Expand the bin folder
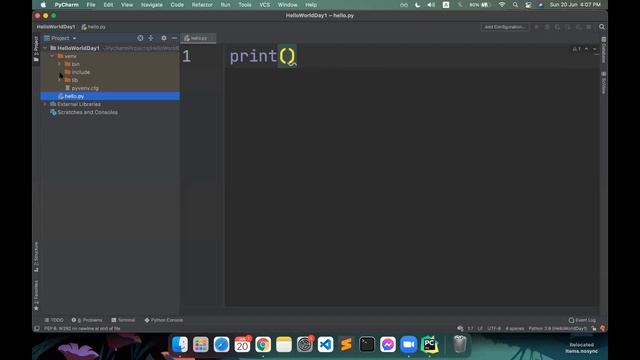This screenshot has height=360, width=640. click(x=60, y=64)
